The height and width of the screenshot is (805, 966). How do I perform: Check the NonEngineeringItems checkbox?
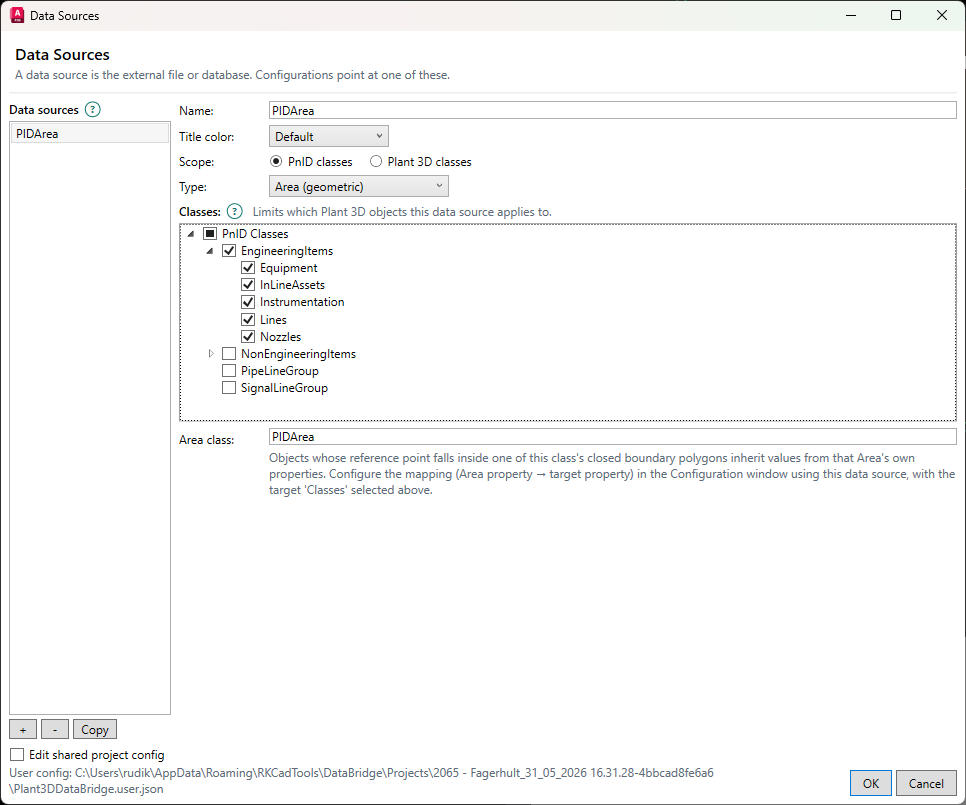(x=229, y=354)
